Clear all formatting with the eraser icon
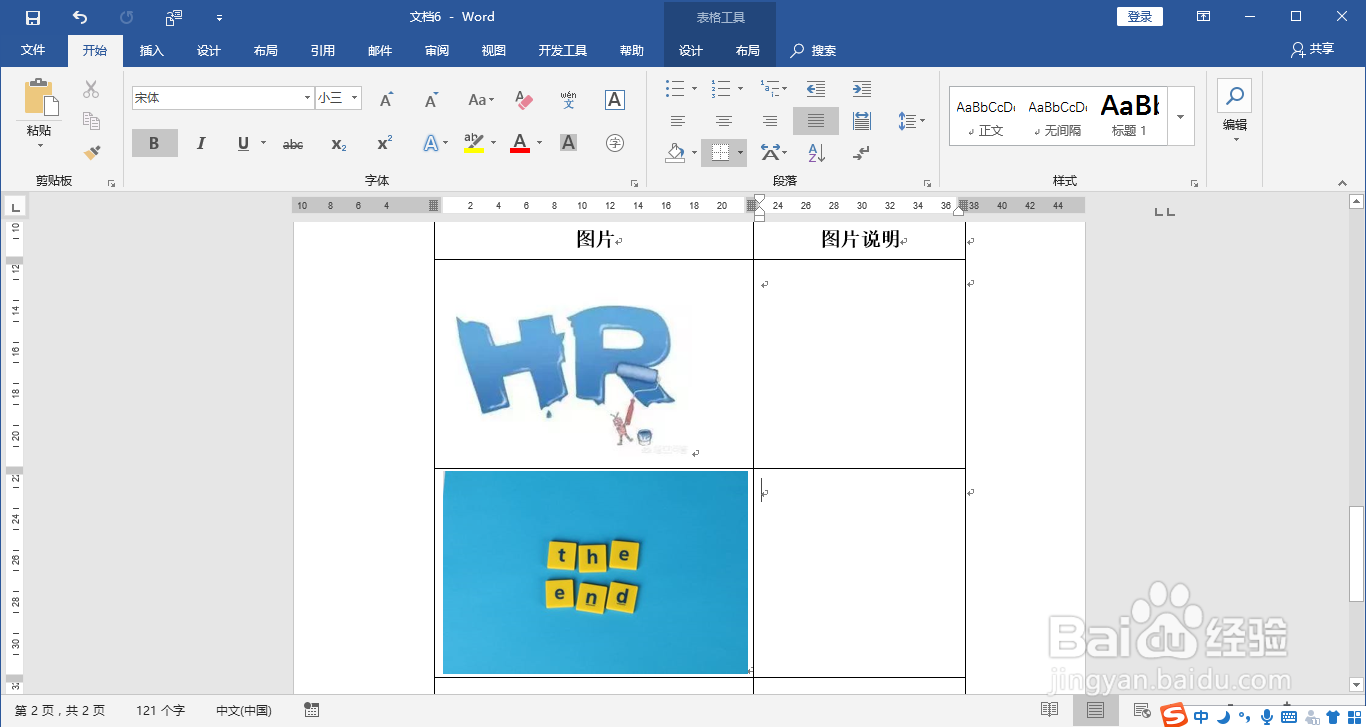The image size is (1366, 727). (524, 99)
